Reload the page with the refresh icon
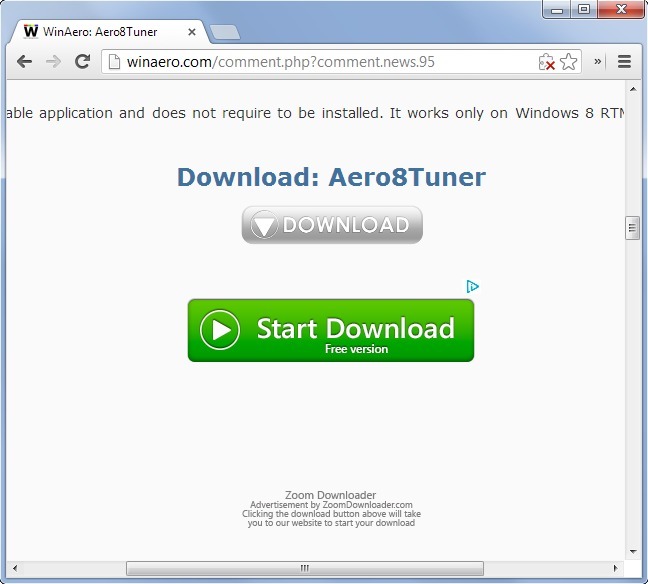648x584 pixels. [82, 62]
